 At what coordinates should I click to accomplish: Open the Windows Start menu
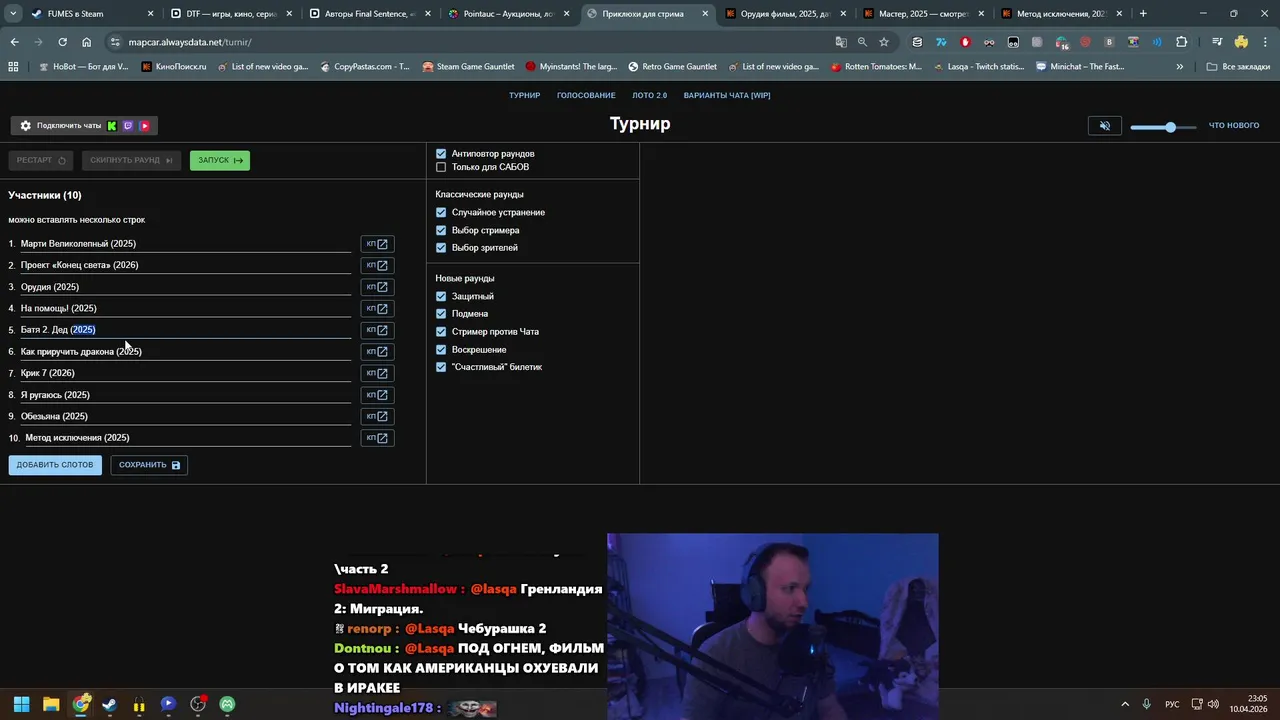tap(21, 704)
